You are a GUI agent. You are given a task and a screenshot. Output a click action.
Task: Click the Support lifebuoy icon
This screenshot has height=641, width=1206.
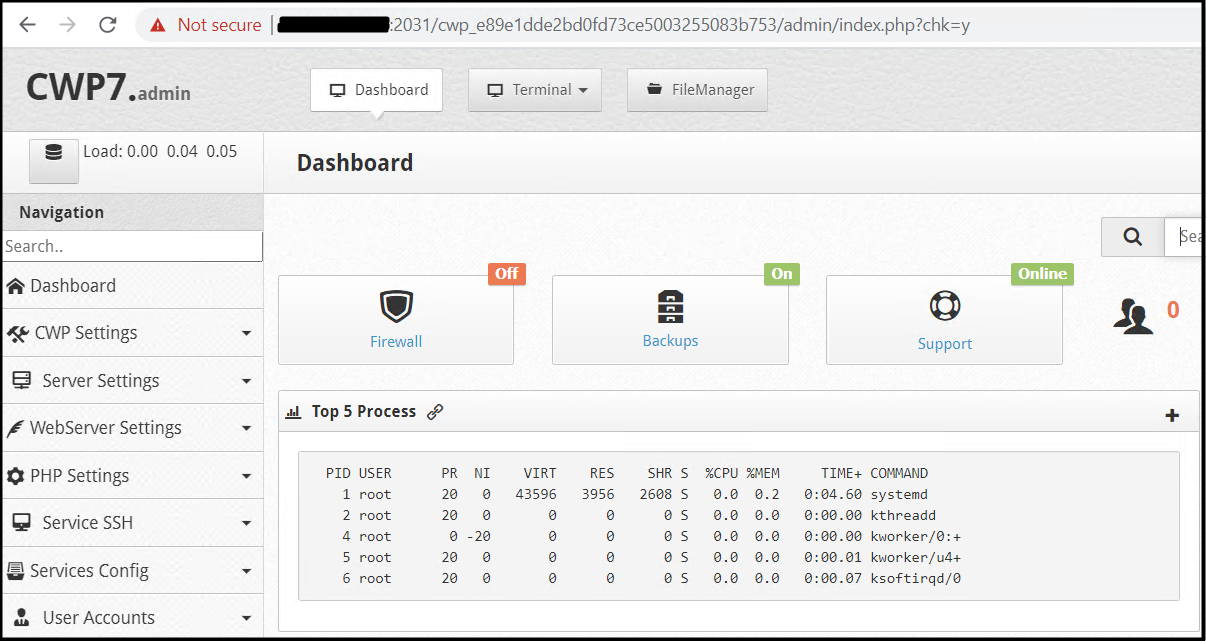(945, 306)
